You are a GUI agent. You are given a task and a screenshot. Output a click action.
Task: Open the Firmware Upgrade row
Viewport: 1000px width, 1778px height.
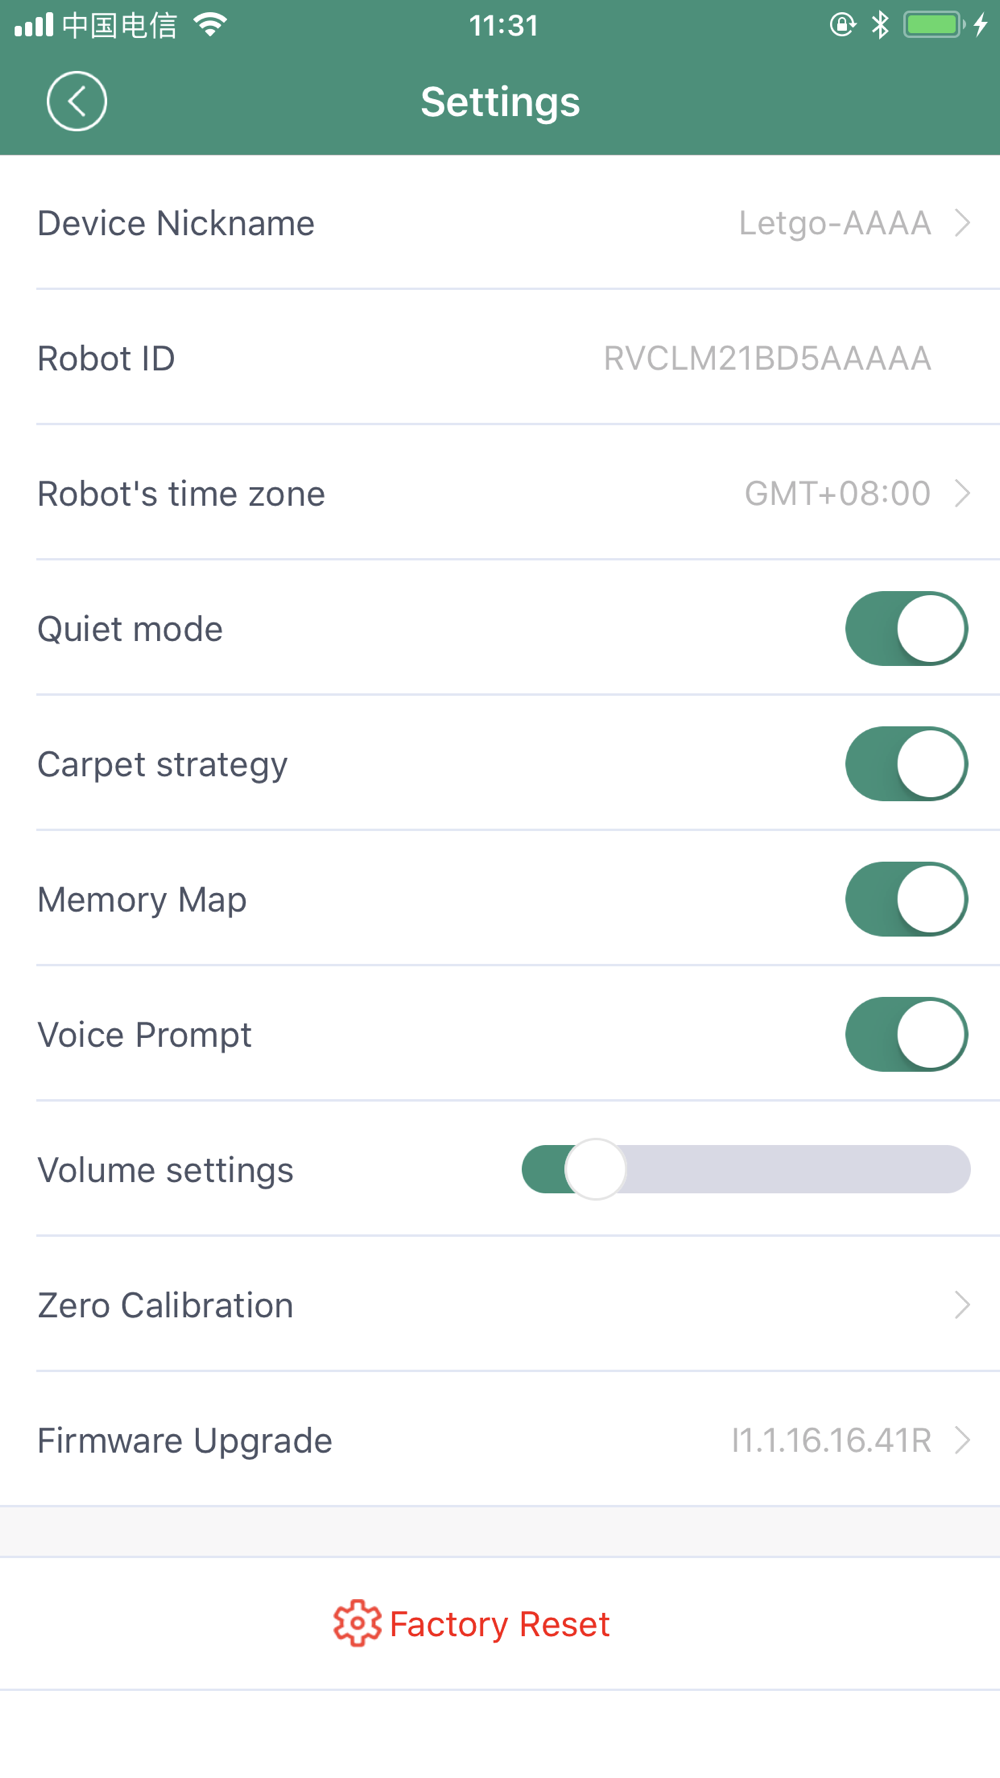pos(500,1440)
